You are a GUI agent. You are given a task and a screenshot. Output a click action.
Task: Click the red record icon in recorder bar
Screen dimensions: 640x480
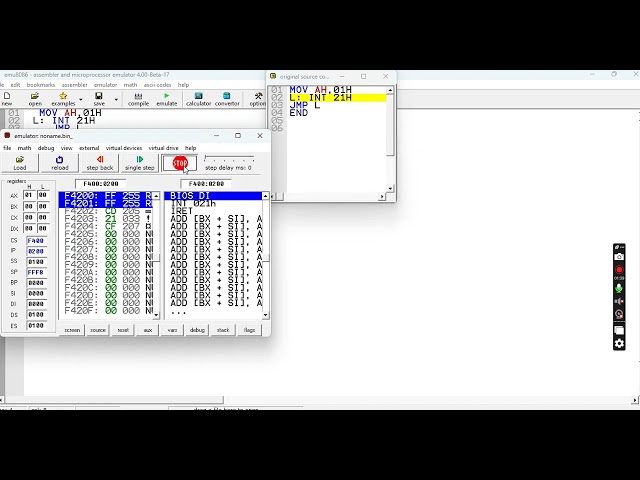pyautogui.click(x=619, y=270)
